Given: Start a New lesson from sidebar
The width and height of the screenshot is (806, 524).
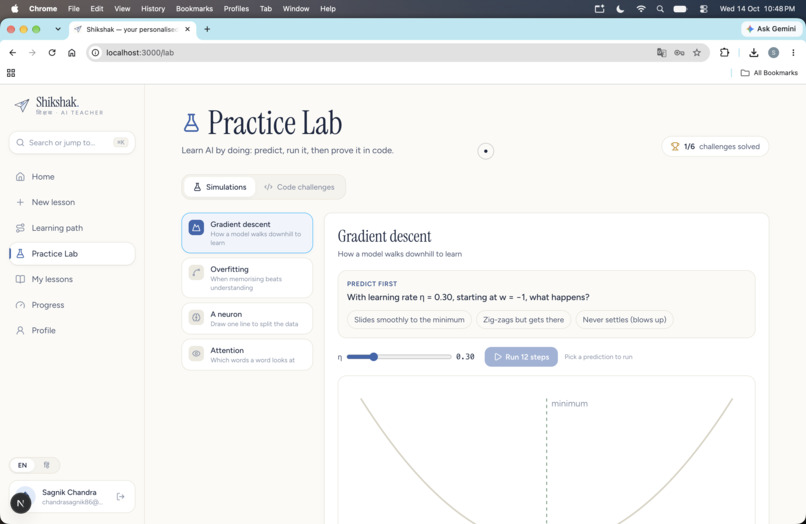Looking at the screenshot, I should [72, 202].
